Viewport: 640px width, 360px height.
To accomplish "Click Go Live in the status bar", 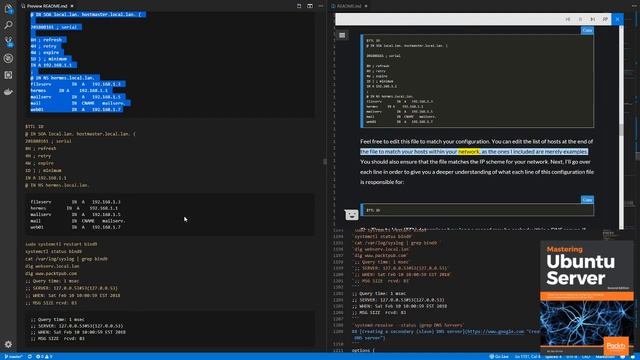I will pyautogui.click(x=499, y=356).
